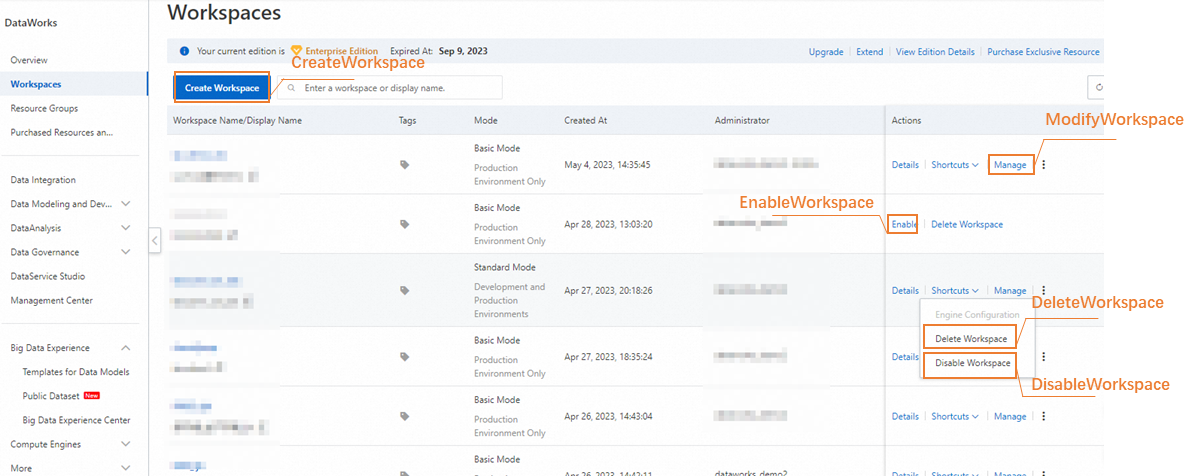Click tag icon in 18:35:24 row
This screenshot has height=476, width=1201.
point(405,356)
